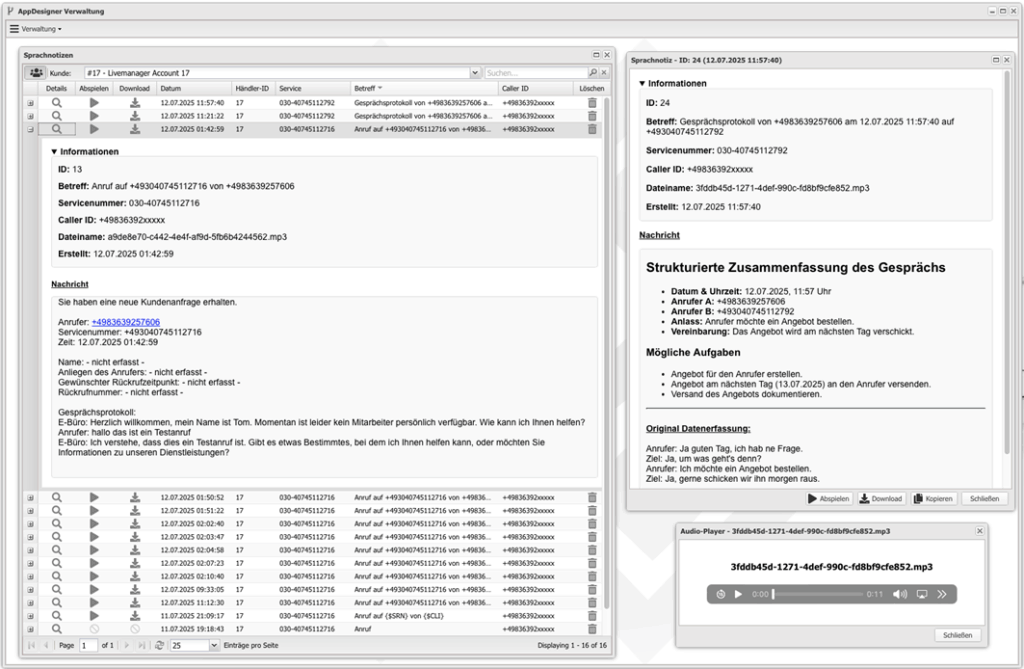Open the entries-per-page dropdown showing 25
Viewport: 1024px width, 669px height.
click(214, 646)
